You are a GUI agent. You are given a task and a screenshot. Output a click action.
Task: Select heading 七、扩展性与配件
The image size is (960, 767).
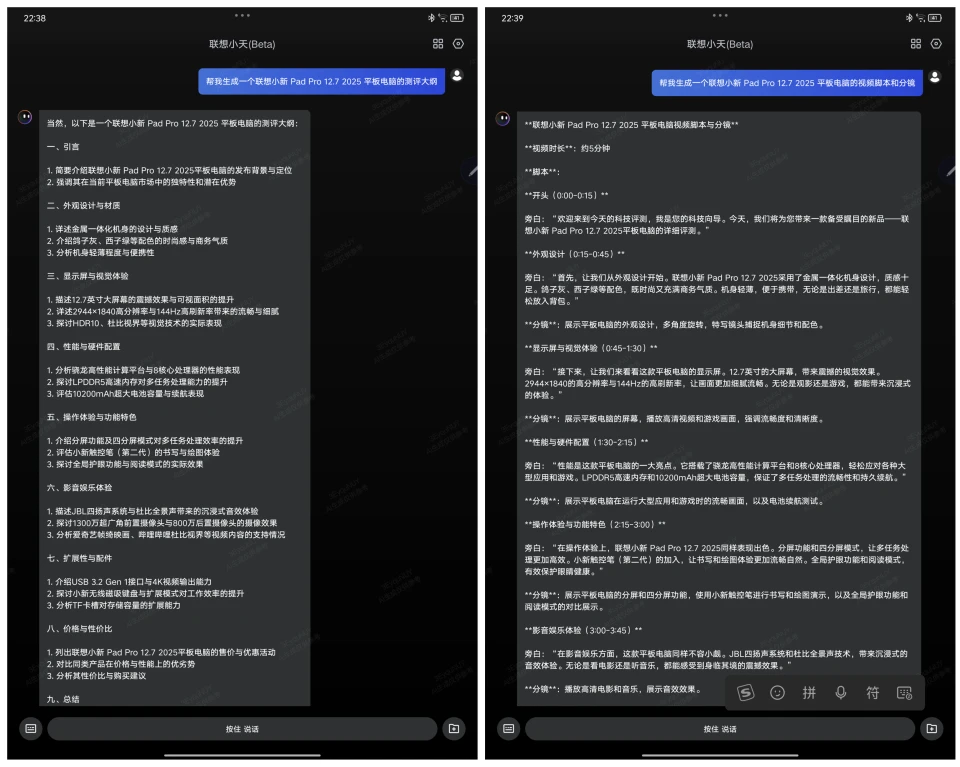(x=80, y=558)
